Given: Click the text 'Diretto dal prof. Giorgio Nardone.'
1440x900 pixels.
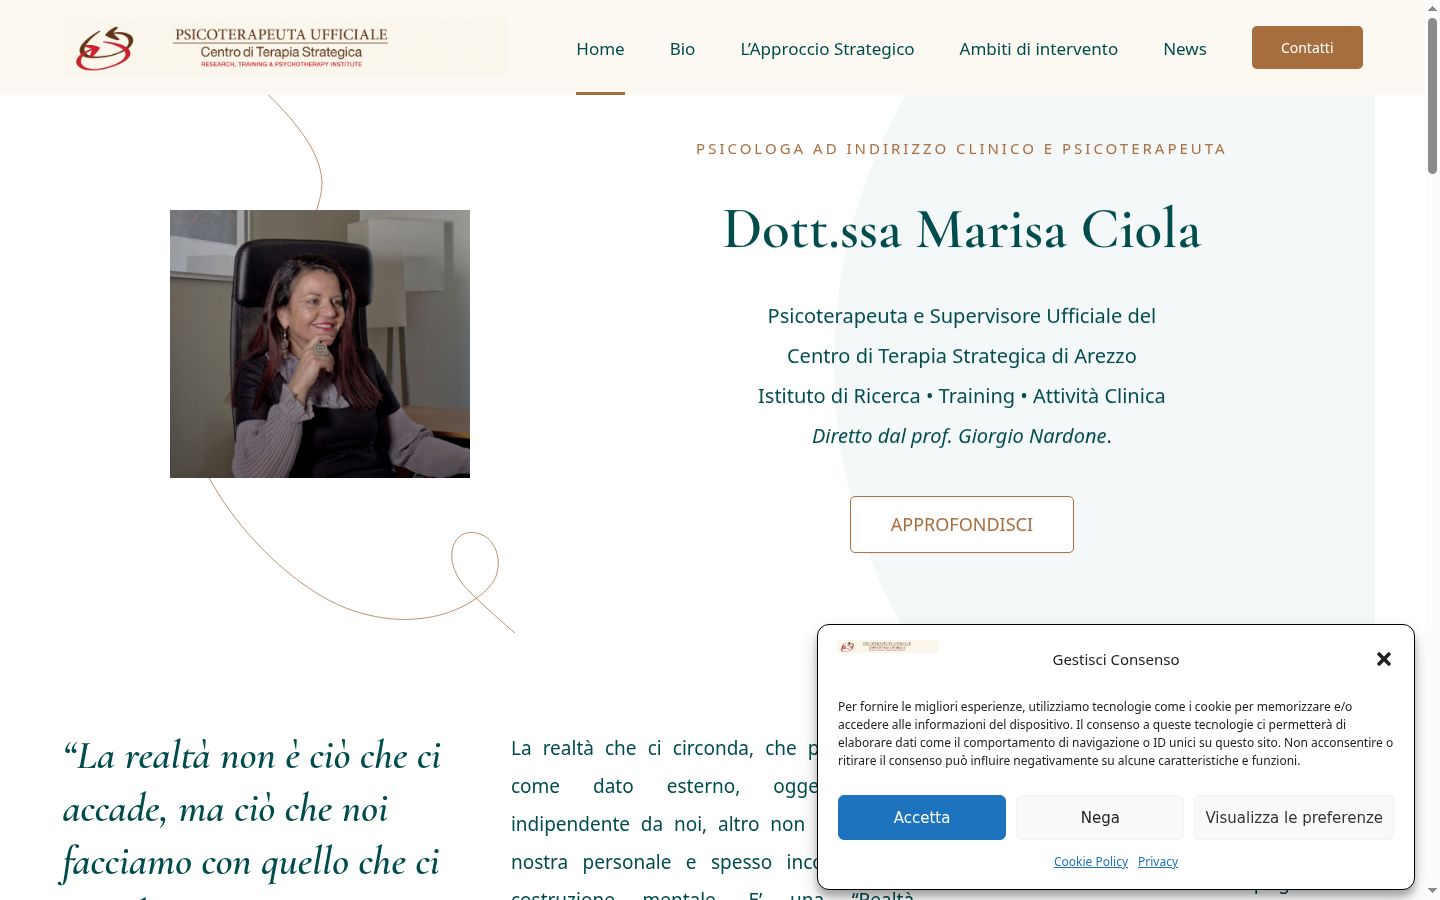Looking at the screenshot, I should pyautogui.click(x=962, y=436).
